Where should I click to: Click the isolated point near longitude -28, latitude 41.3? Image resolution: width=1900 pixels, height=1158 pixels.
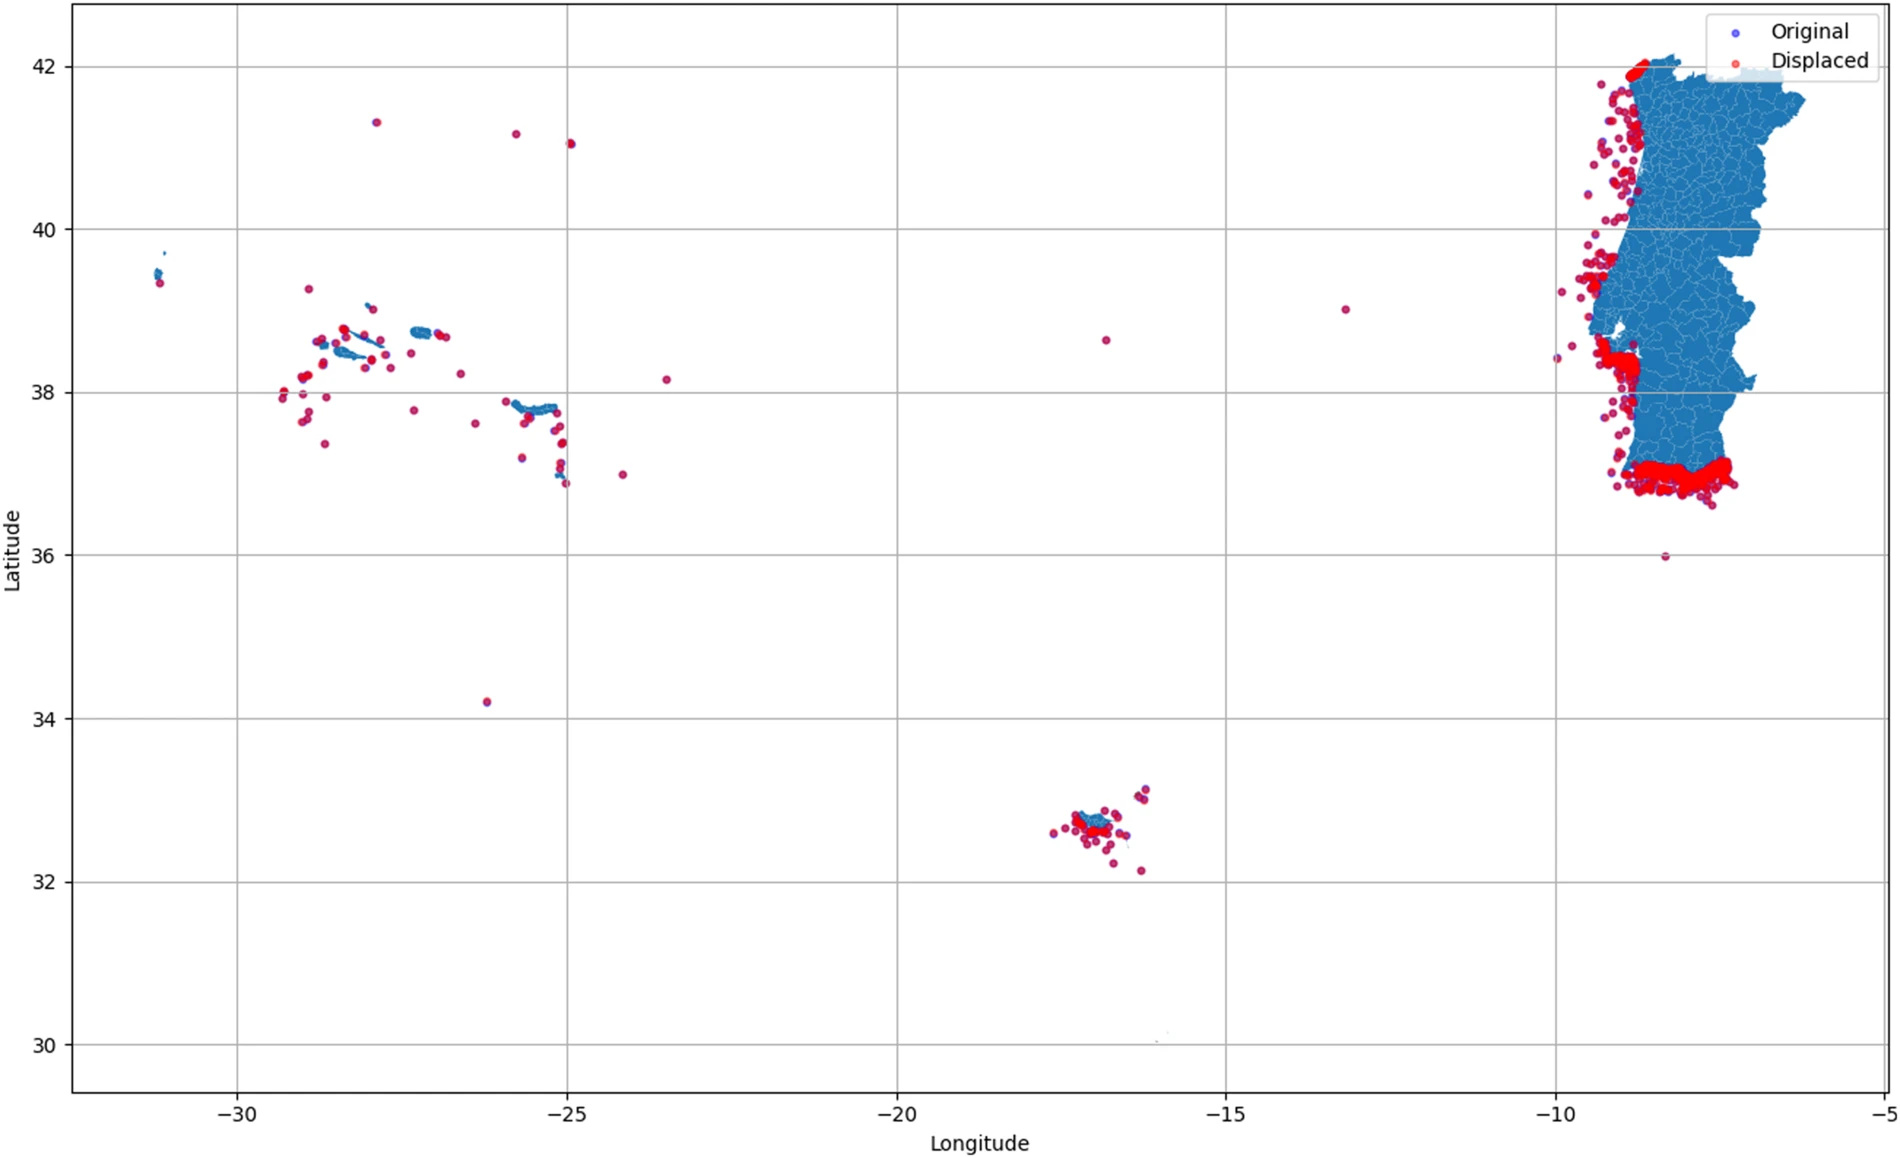377,123
